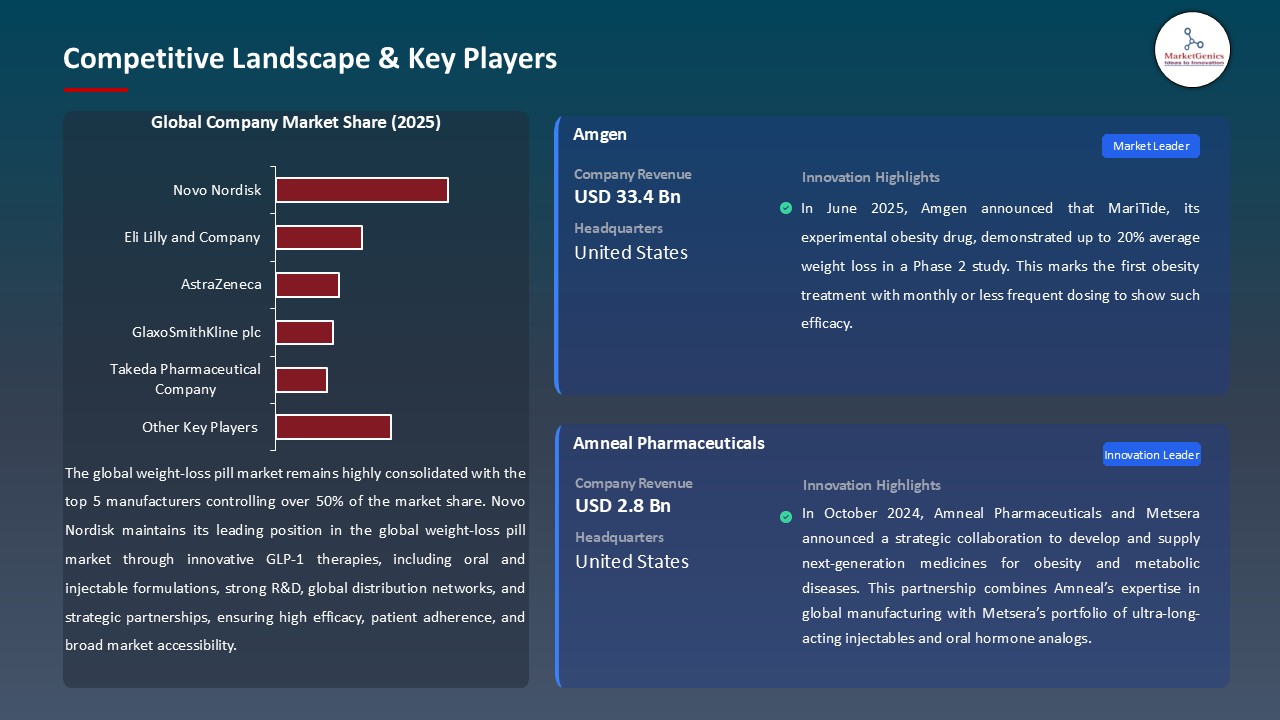
Task: Click the Takeda Pharmaceutical Company bar
Action: tap(302, 380)
